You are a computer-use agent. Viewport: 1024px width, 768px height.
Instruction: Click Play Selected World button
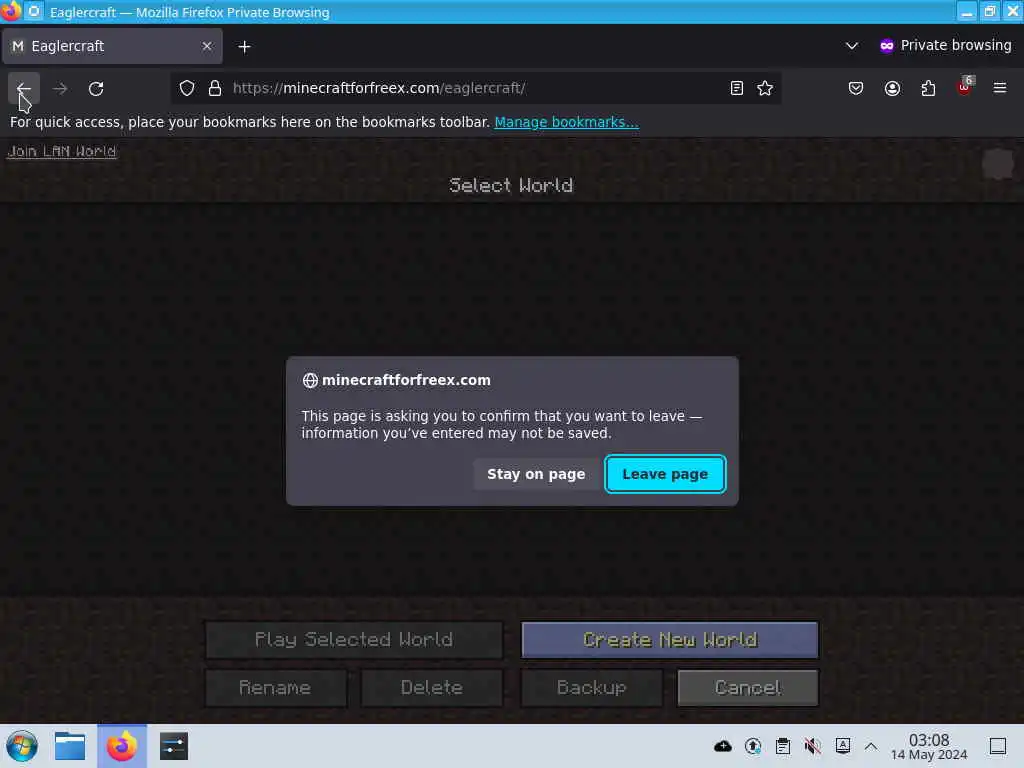tap(354, 639)
